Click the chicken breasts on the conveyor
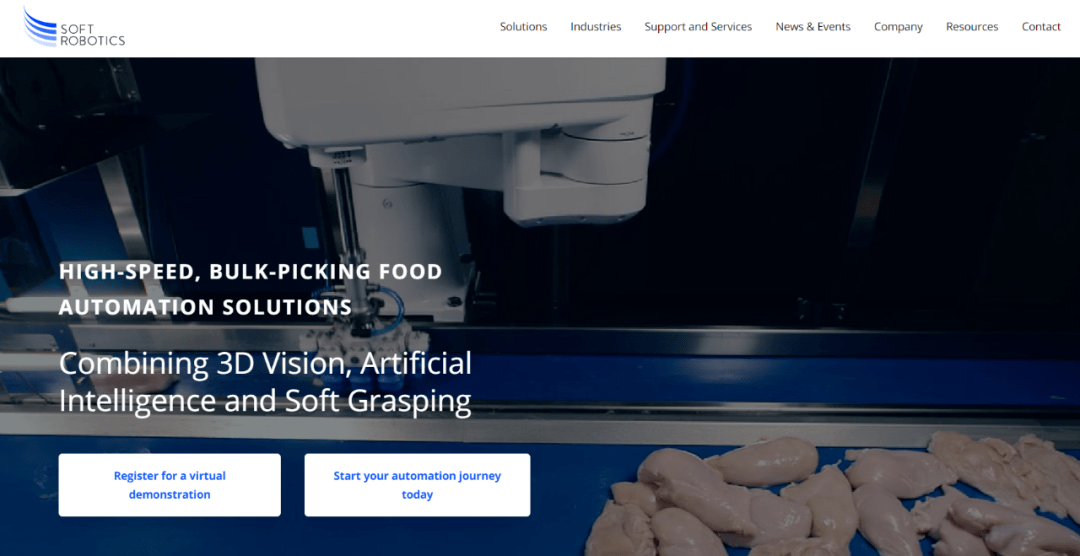 coord(833,496)
